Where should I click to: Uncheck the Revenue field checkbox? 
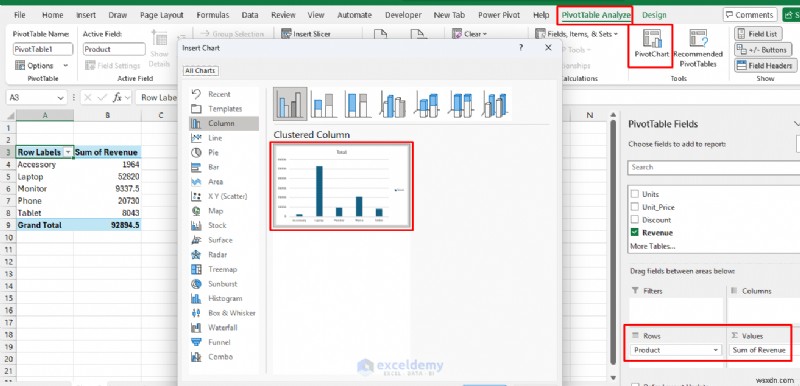click(635, 233)
